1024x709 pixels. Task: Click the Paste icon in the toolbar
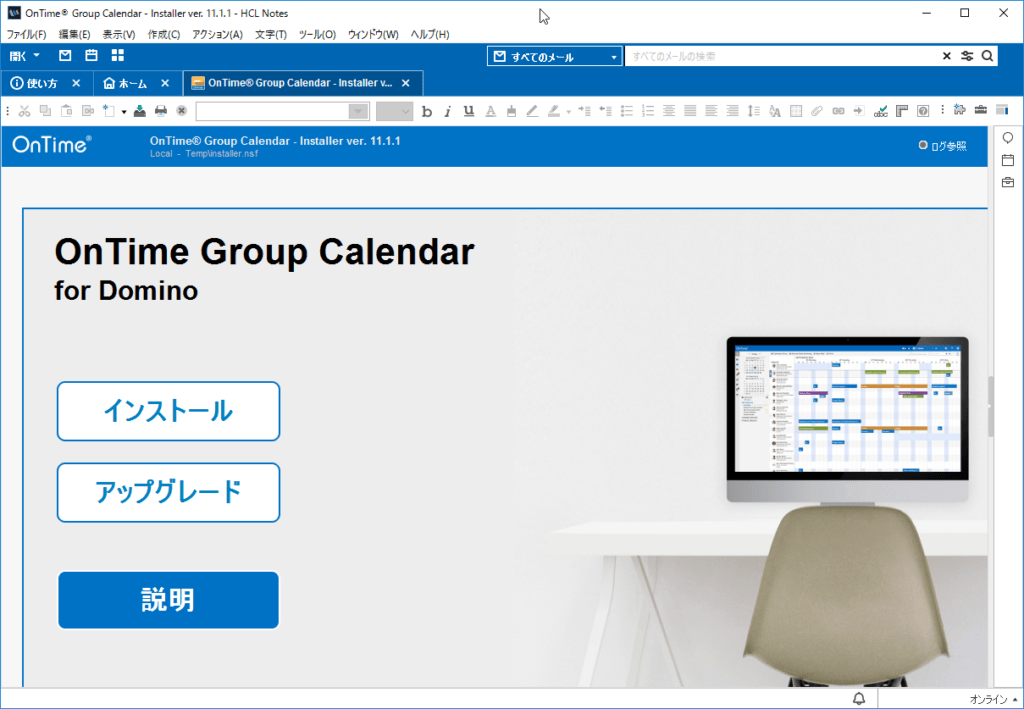[67, 111]
